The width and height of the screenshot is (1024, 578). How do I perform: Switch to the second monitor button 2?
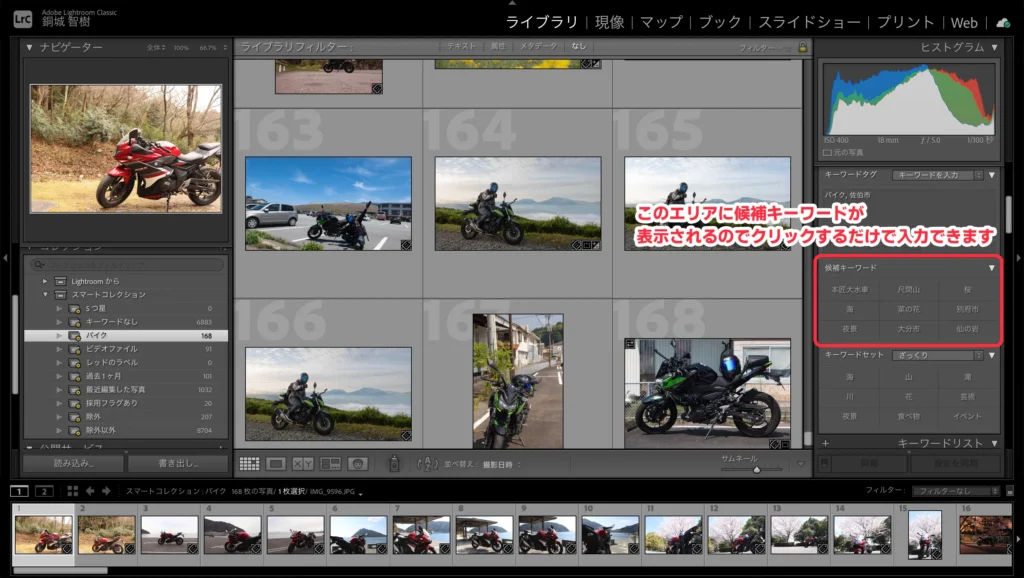[x=43, y=491]
